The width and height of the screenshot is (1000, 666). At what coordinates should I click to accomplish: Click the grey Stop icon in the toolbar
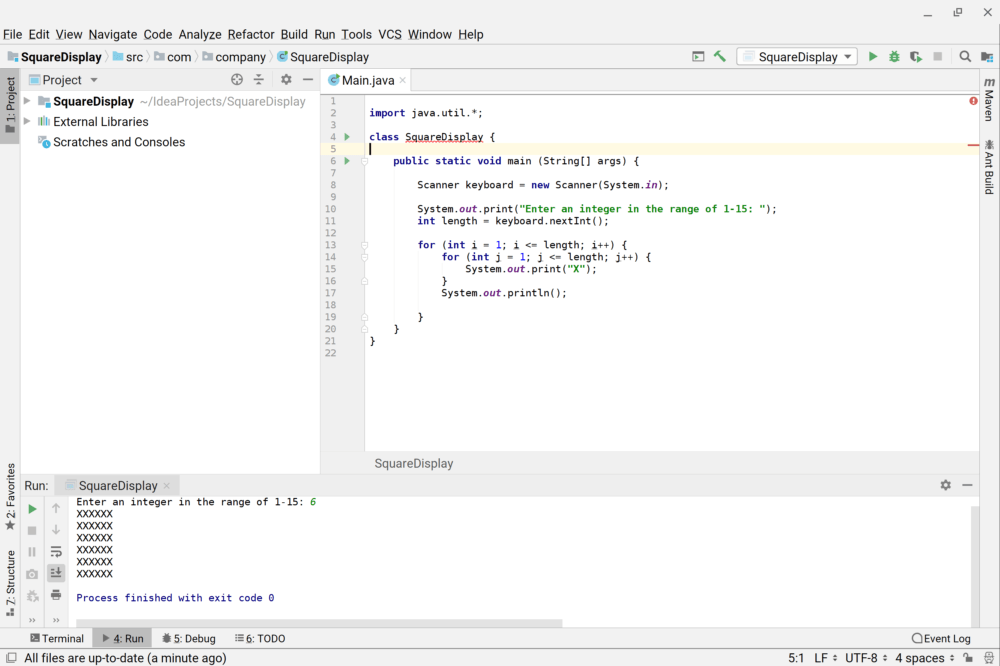pyautogui.click(x=938, y=57)
